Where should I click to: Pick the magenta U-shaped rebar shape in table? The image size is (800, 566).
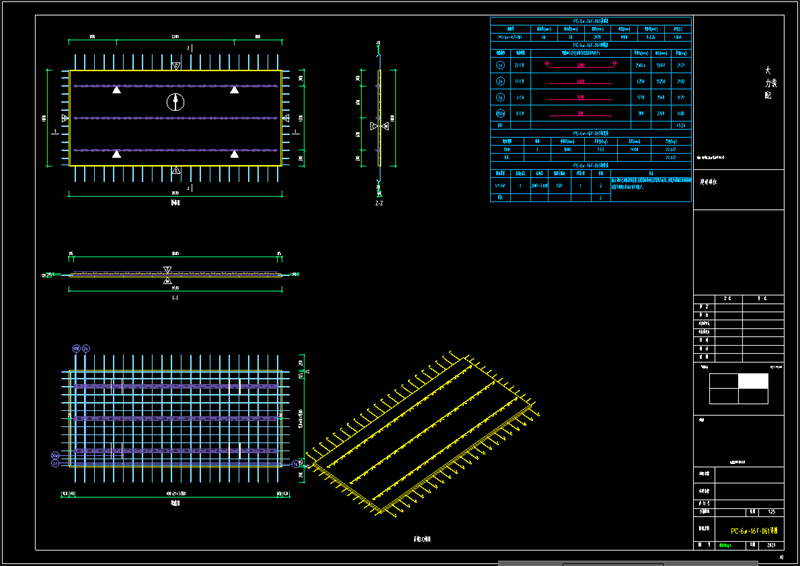tap(581, 65)
